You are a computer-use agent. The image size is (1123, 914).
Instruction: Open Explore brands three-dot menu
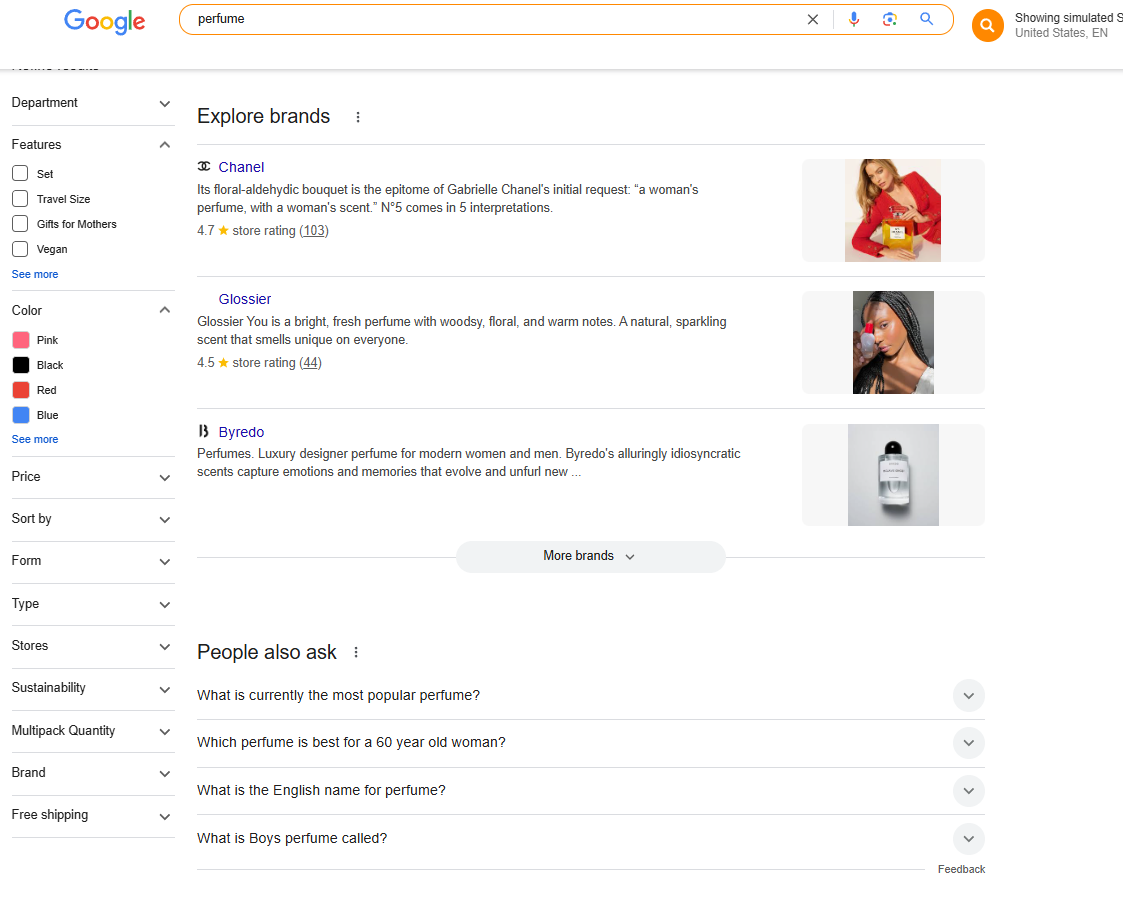pyautogui.click(x=358, y=117)
